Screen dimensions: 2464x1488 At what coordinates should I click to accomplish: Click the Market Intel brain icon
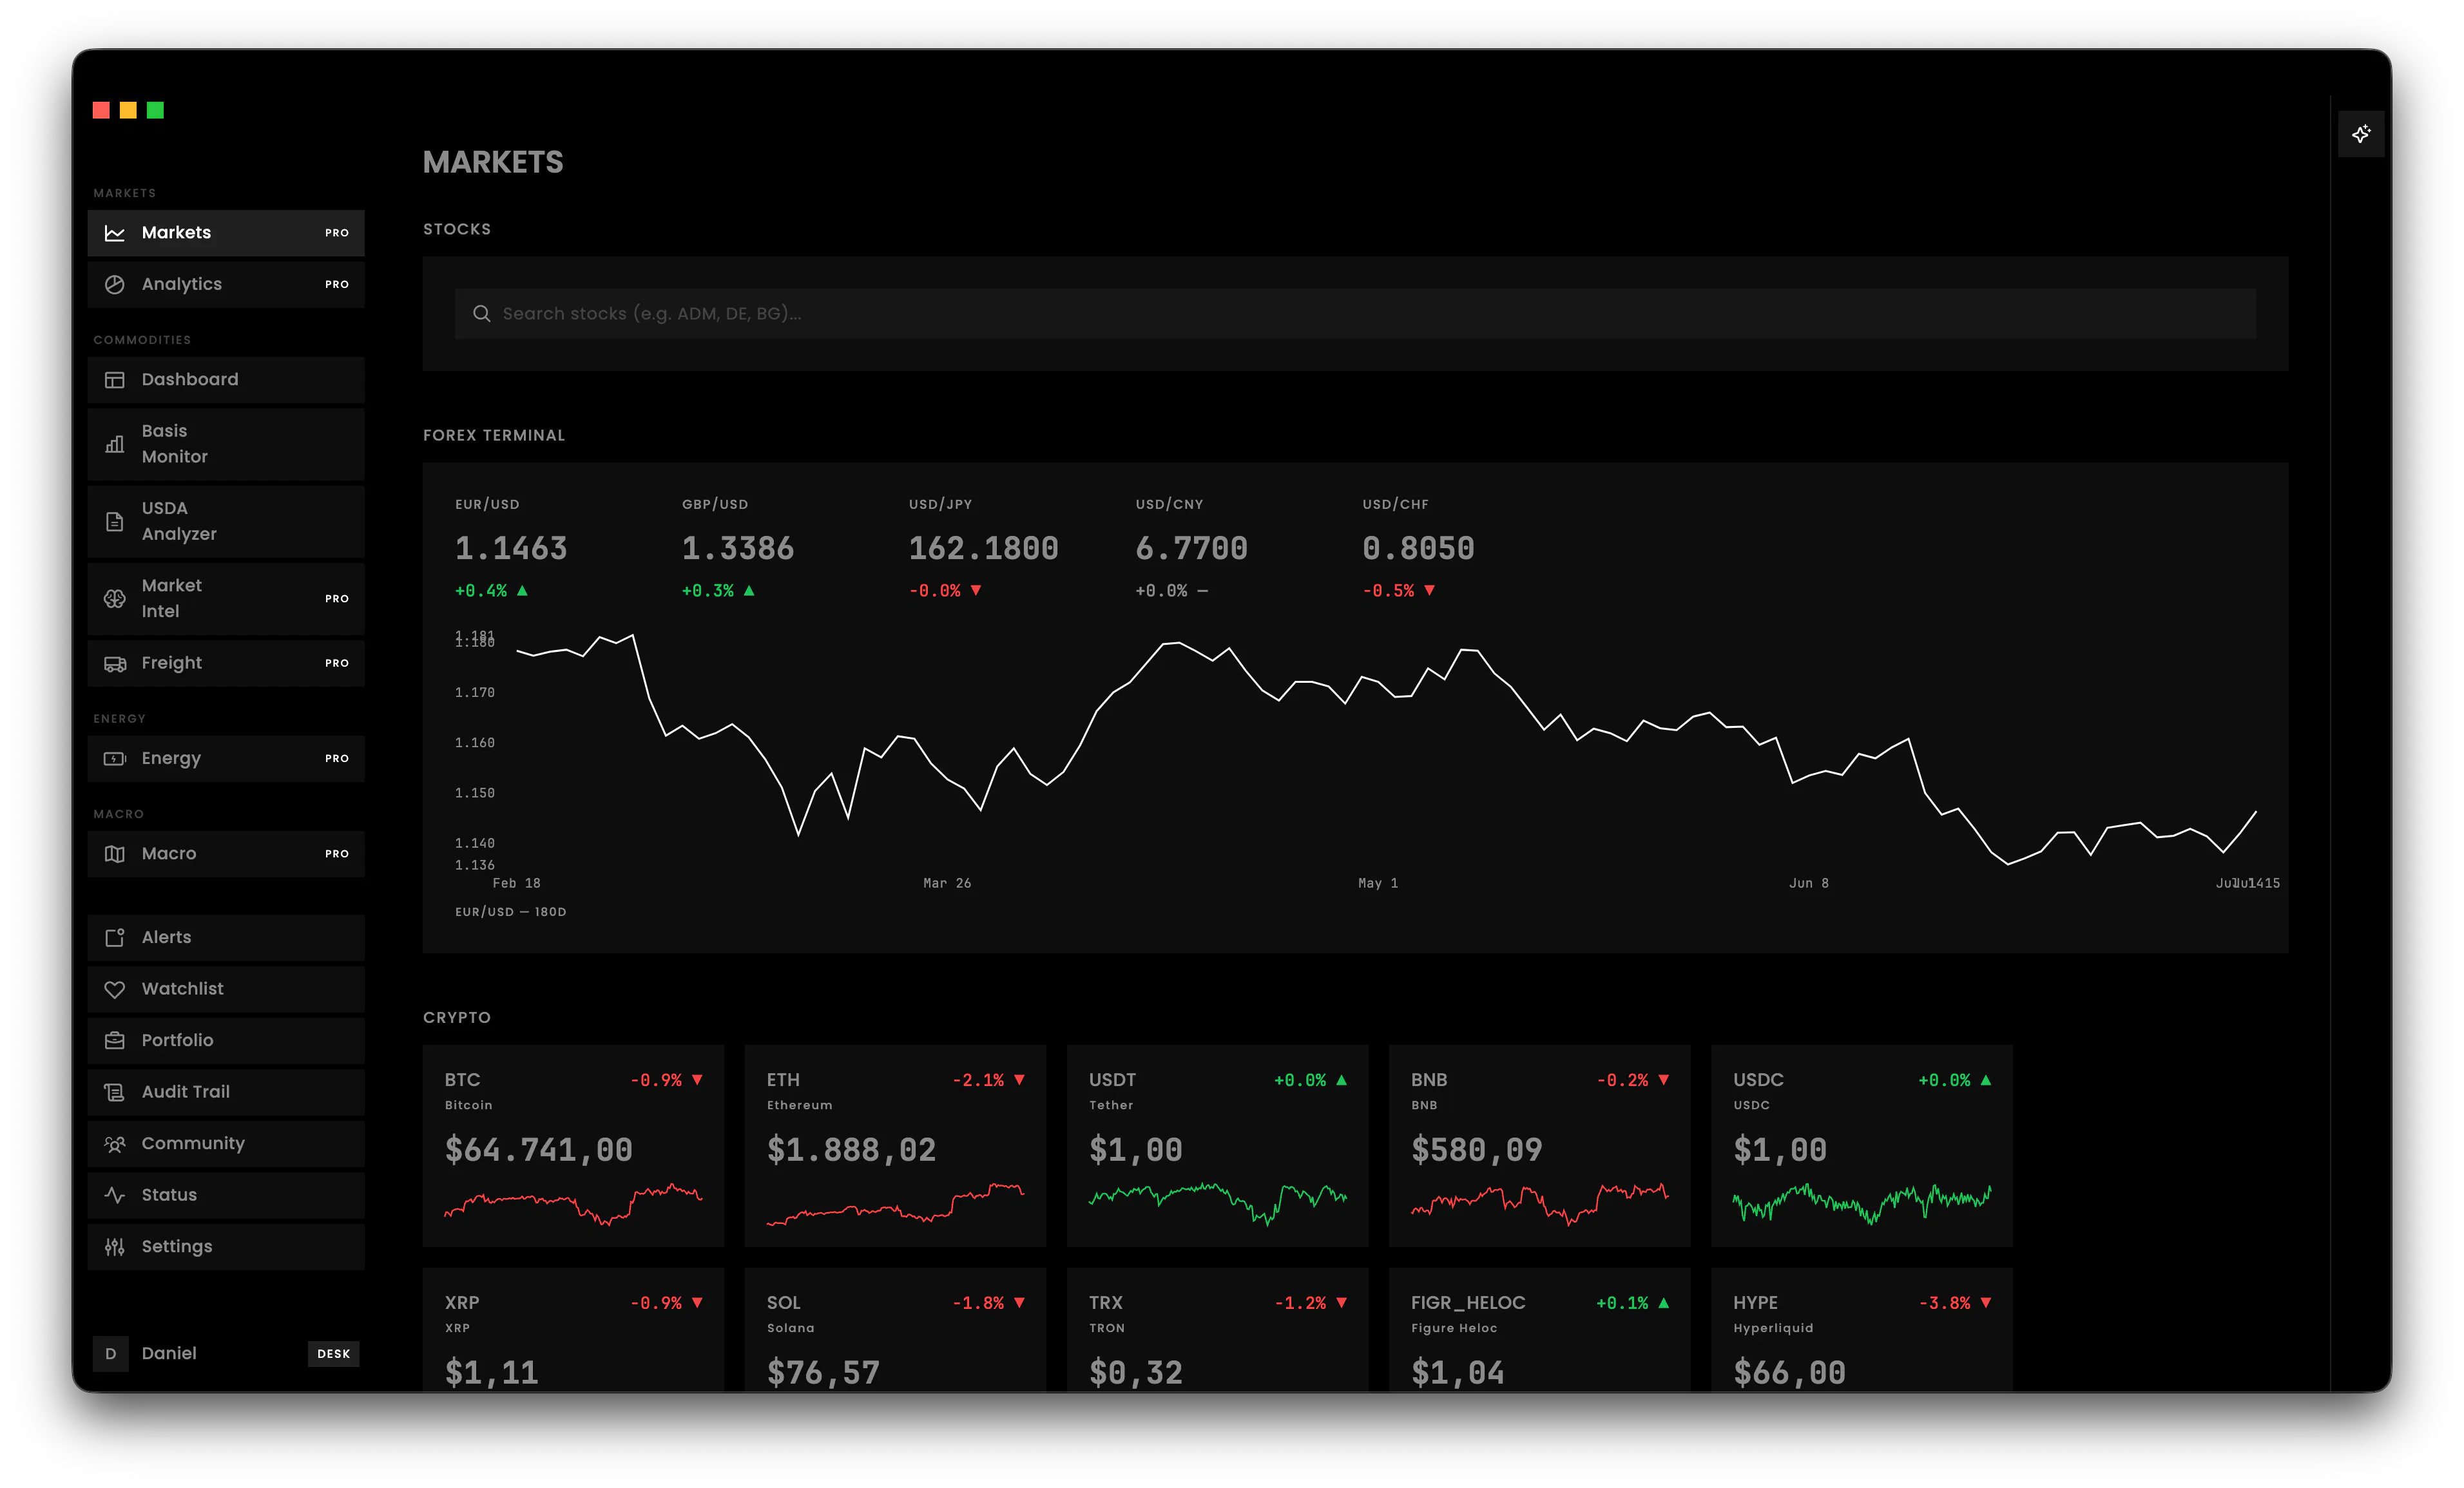pyautogui.click(x=115, y=599)
